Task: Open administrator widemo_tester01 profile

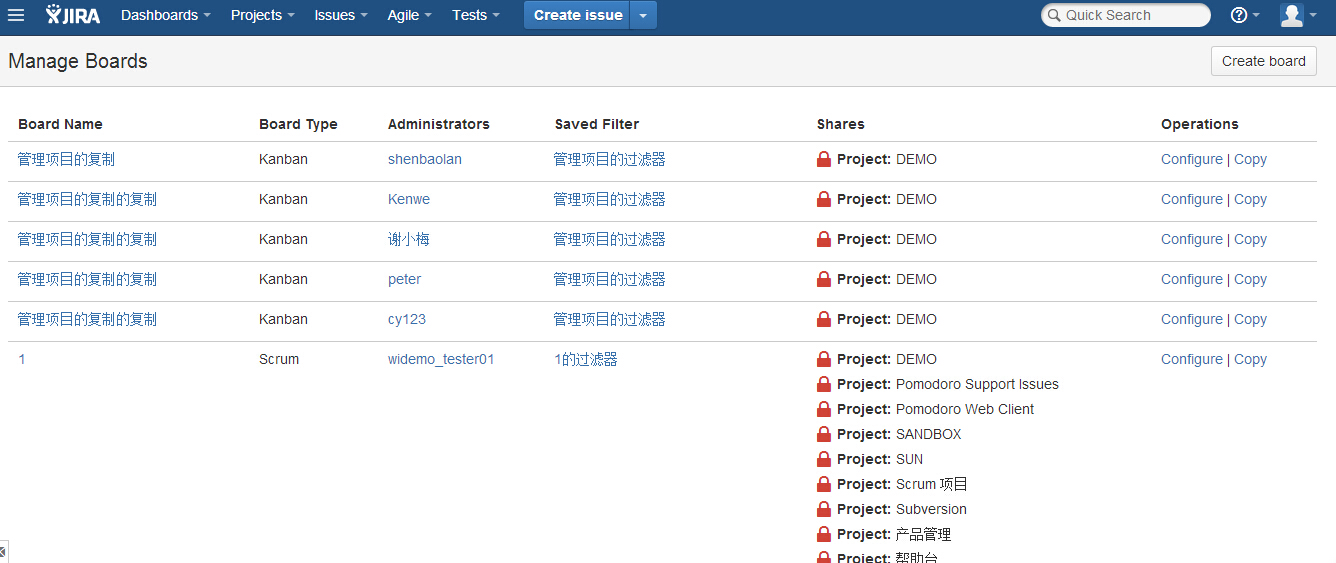Action: click(x=441, y=359)
